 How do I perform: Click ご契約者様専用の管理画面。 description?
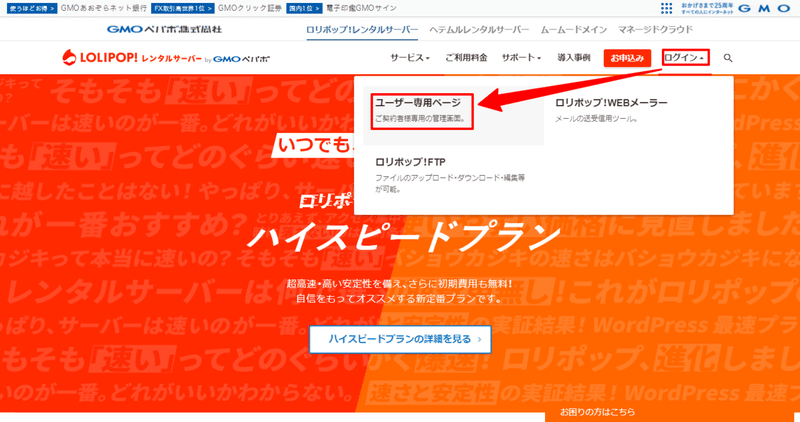click(x=420, y=119)
